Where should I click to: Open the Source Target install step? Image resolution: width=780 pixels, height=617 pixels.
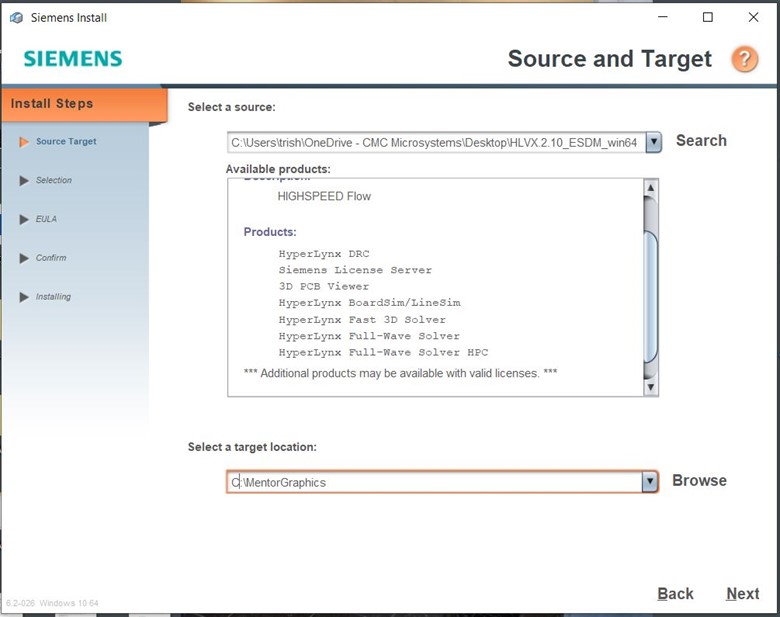(x=66, y=141)
